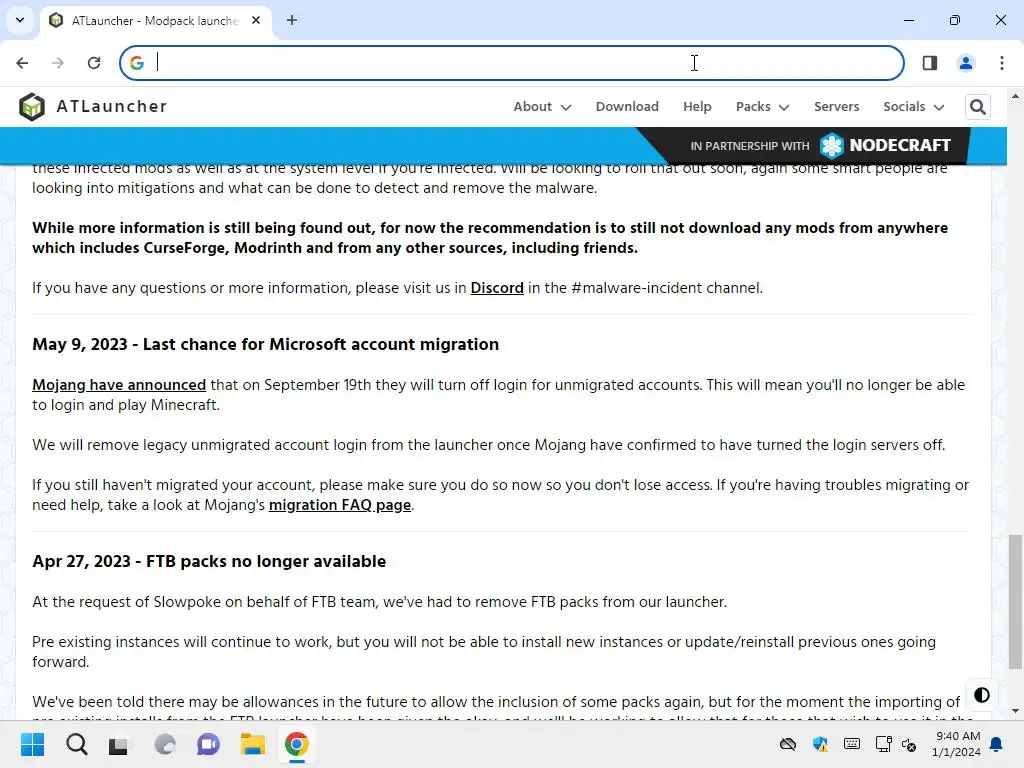Expand the Packs menu
Screen dimensions: 1024x768
(762, 106)
